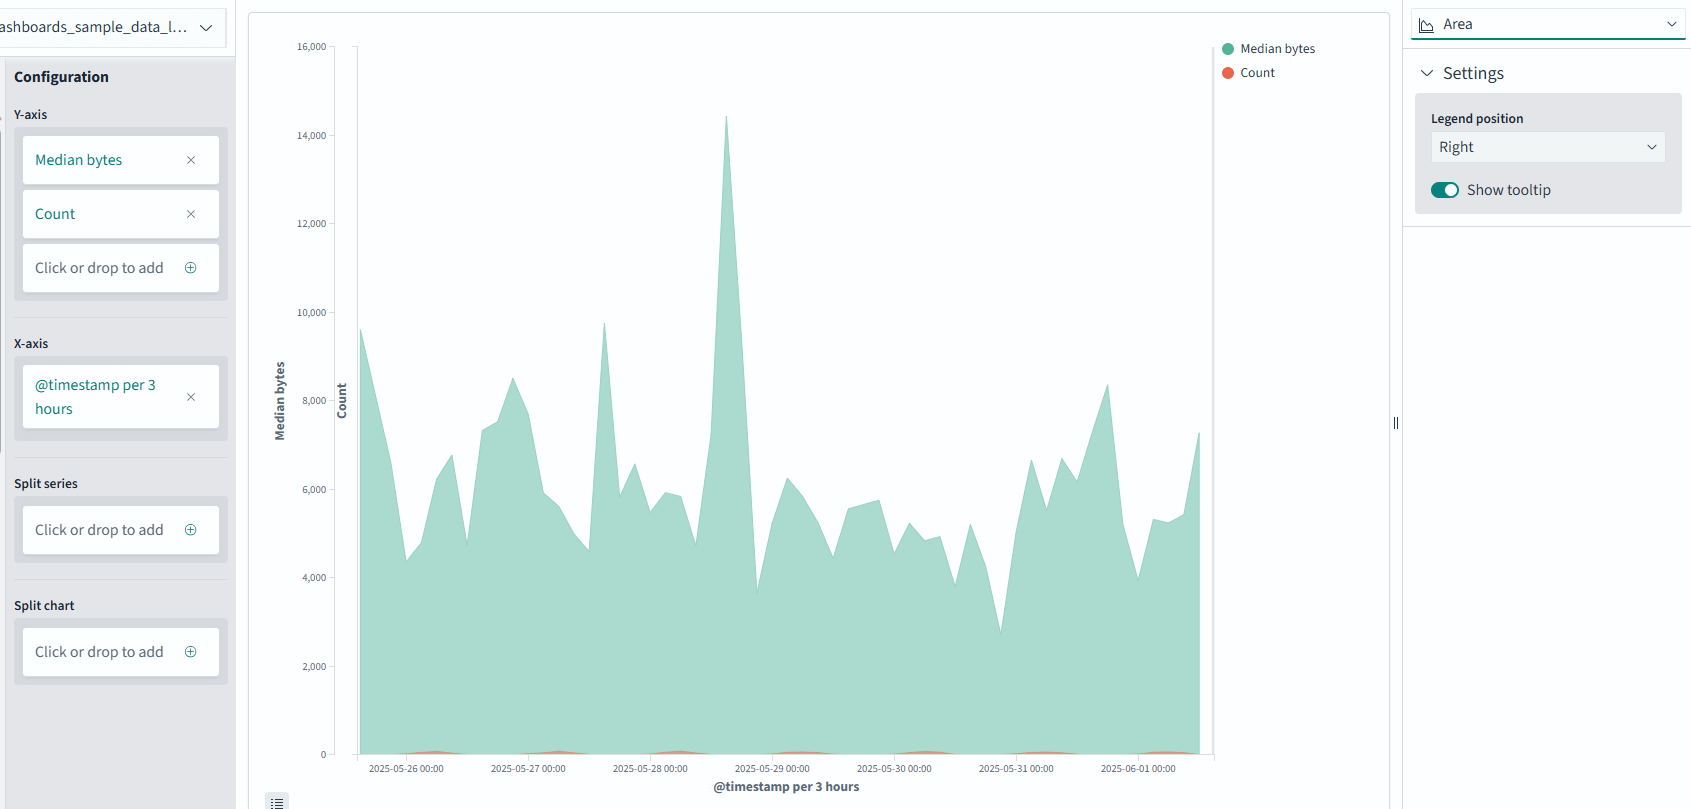
Task: Click the Legend position label
Action: (1477, 118)
